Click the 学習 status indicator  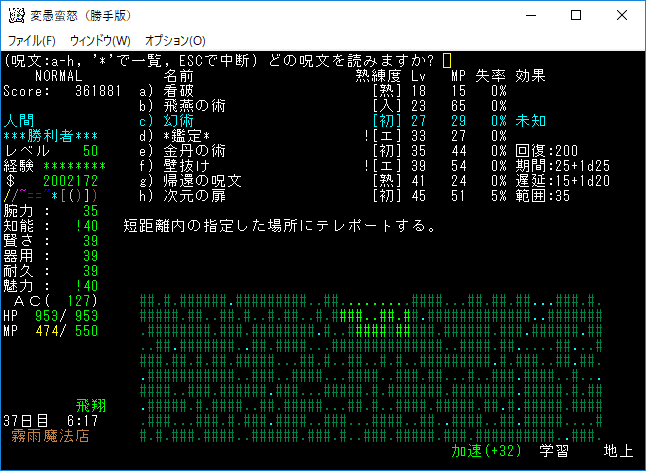(x=555, y=452)
